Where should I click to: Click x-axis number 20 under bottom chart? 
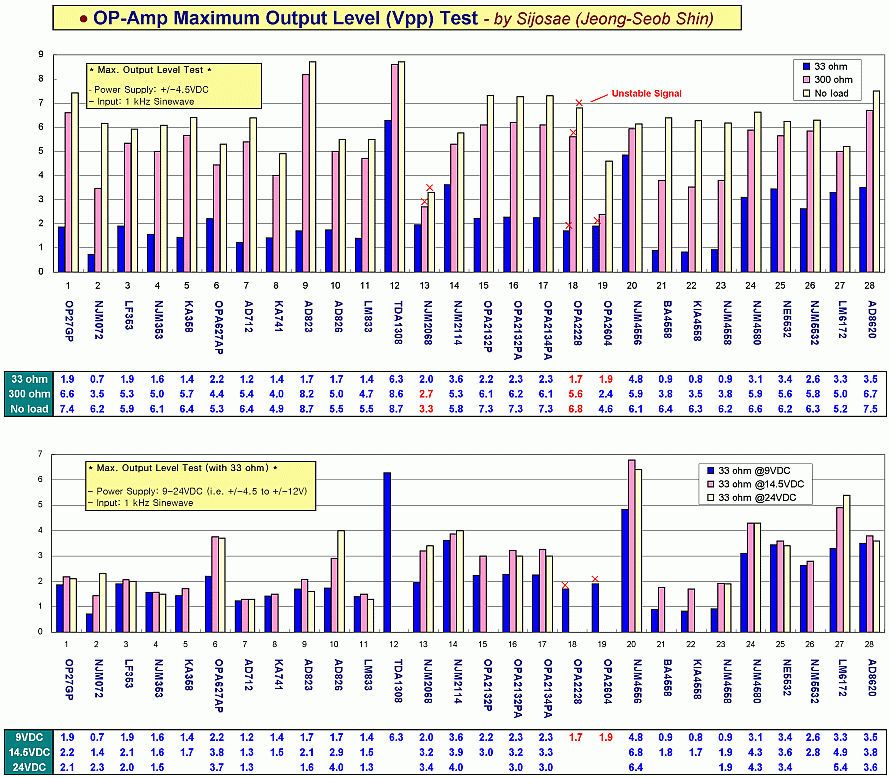coord(631,644)
